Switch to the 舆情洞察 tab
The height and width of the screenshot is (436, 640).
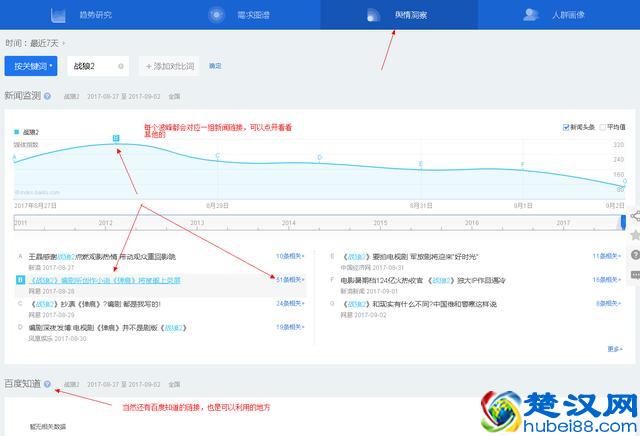click(399, 15)
